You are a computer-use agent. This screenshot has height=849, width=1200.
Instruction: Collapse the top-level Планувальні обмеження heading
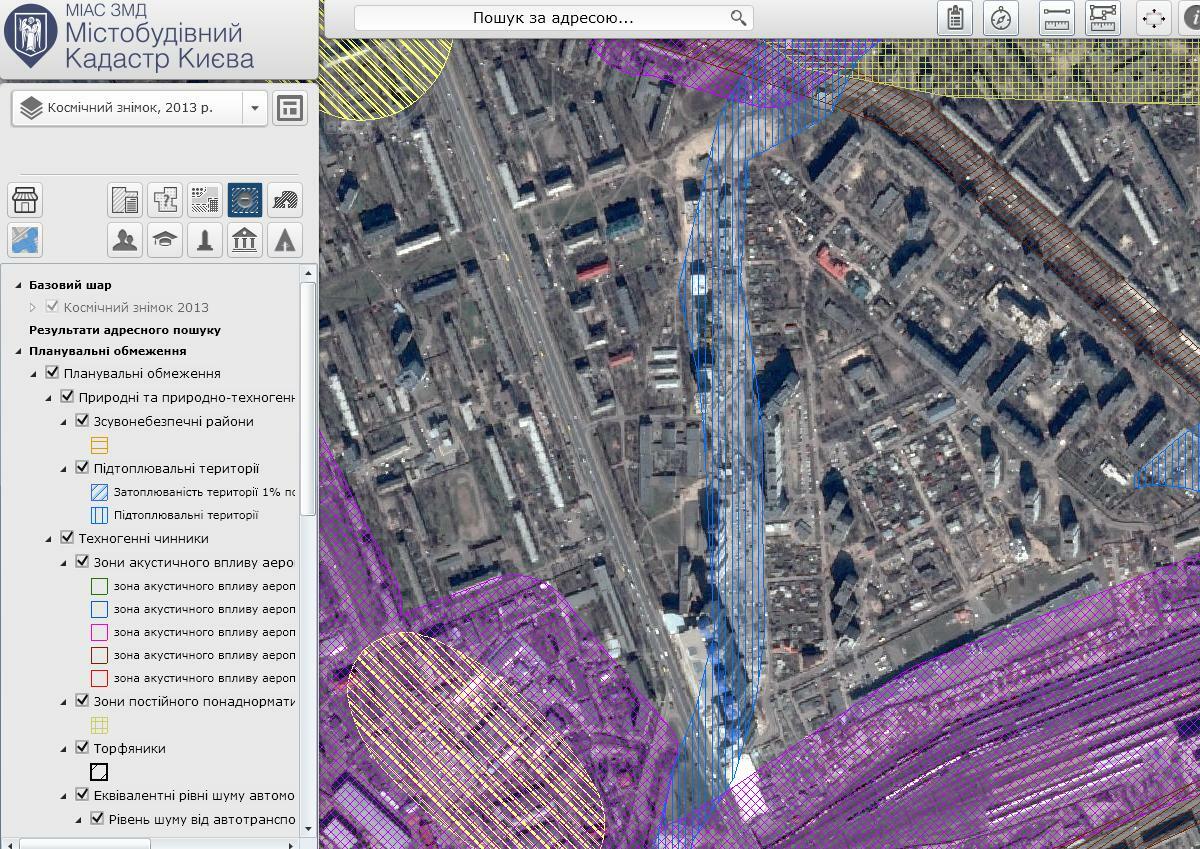coord(18,351)
